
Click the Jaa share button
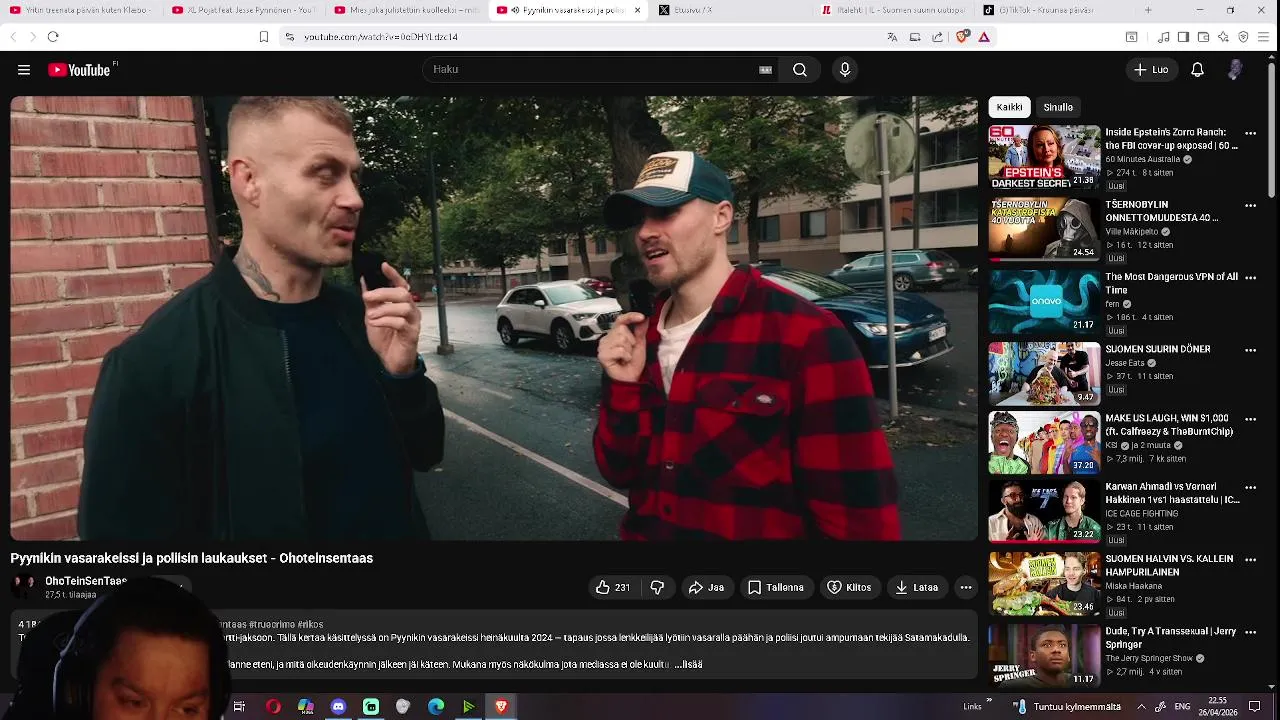[706, 588]
